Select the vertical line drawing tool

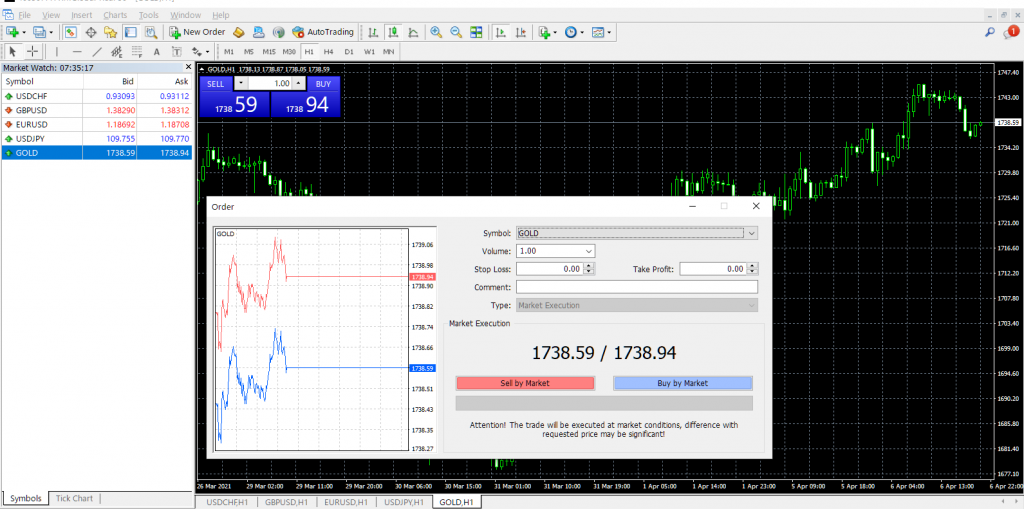pyautogui.click(x=57, y=52)
